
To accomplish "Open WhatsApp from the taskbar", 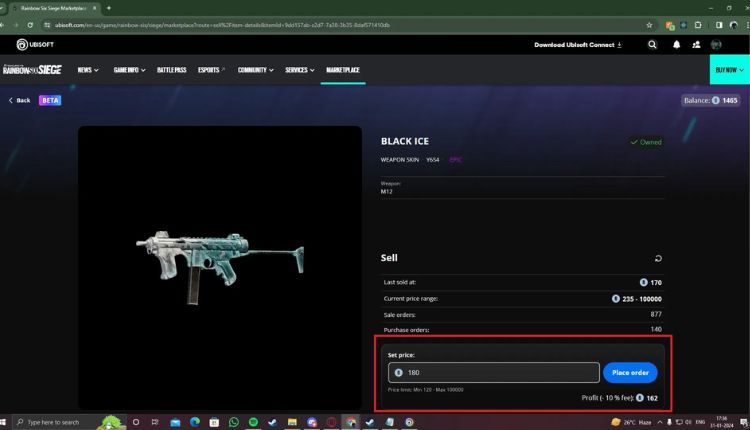I will tap(233, 422).
